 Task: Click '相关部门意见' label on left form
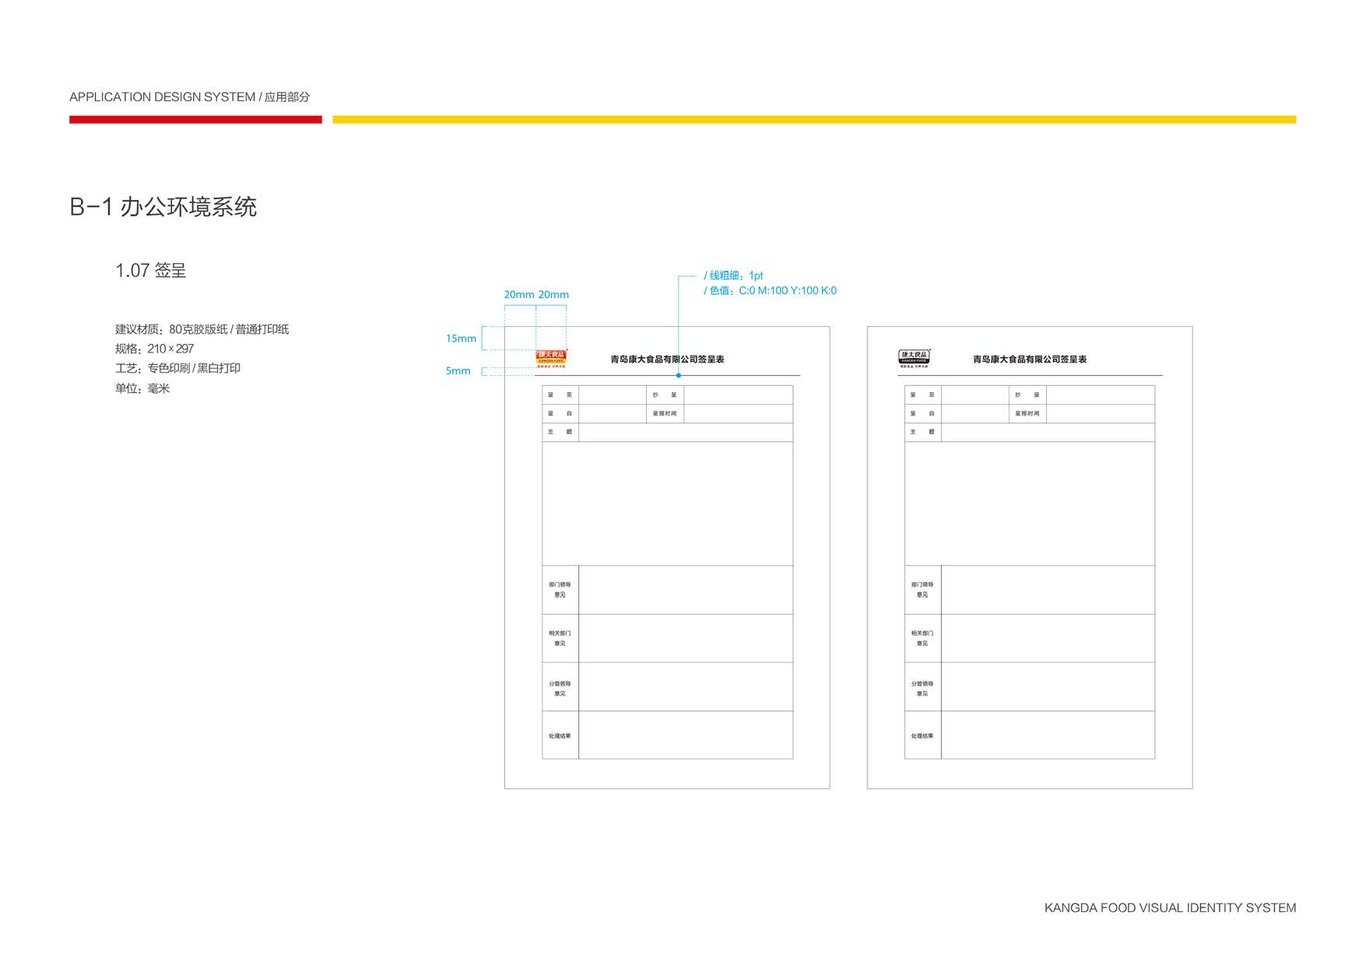coord(560,638)
